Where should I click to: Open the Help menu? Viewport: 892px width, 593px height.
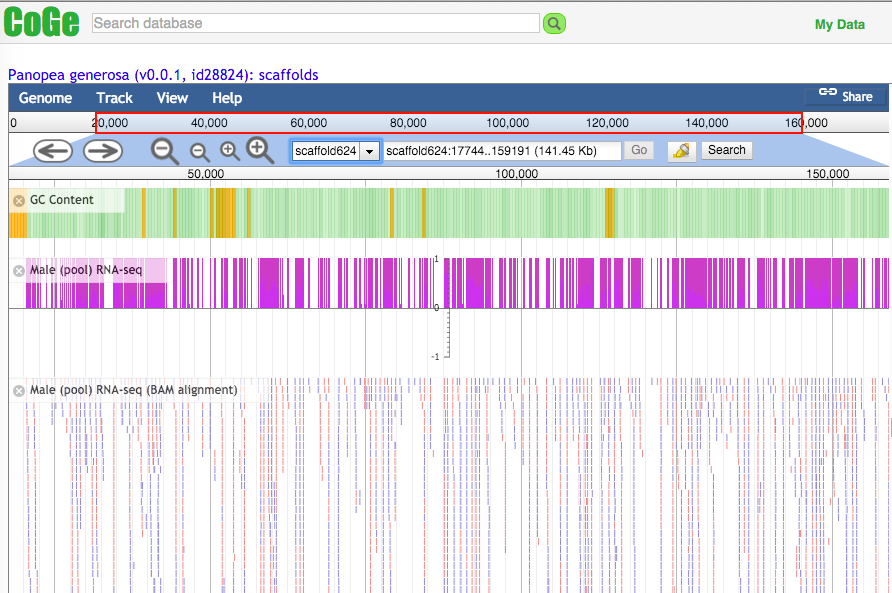[x=227, y=98]
